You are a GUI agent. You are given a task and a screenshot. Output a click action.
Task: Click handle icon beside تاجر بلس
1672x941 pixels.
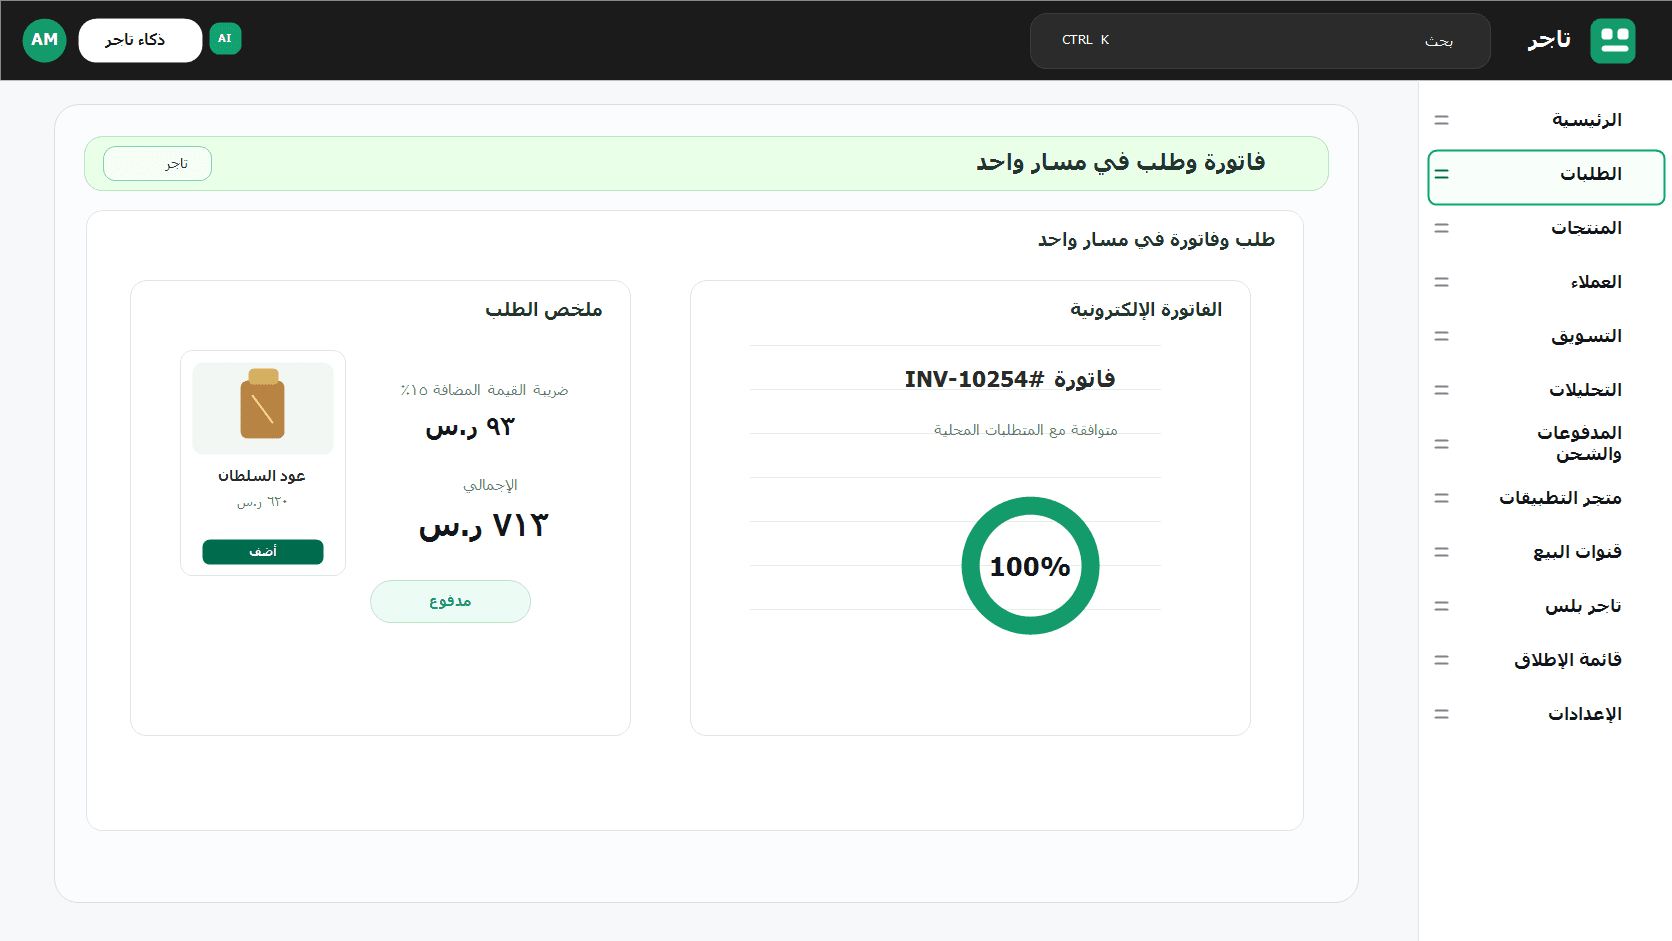pos(1441,606)
